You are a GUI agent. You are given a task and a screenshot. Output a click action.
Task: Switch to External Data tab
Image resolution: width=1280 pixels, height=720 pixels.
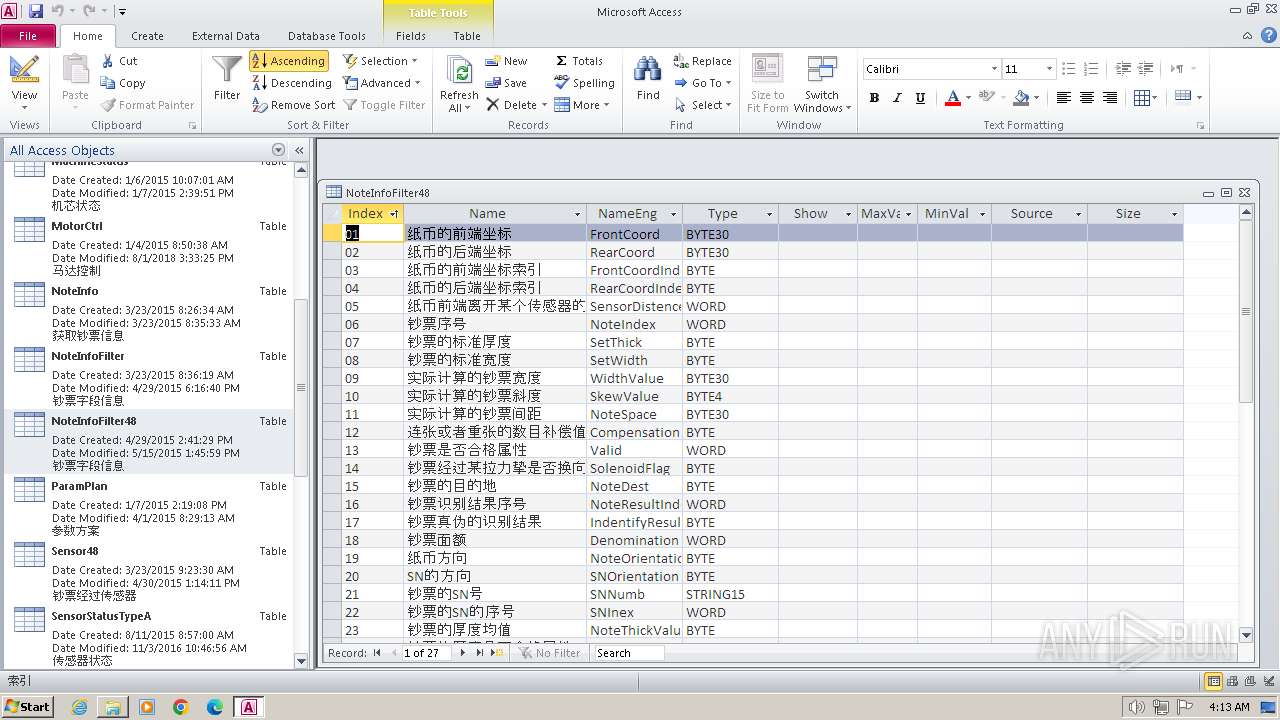pyautogui.click(x=226, y=36)
